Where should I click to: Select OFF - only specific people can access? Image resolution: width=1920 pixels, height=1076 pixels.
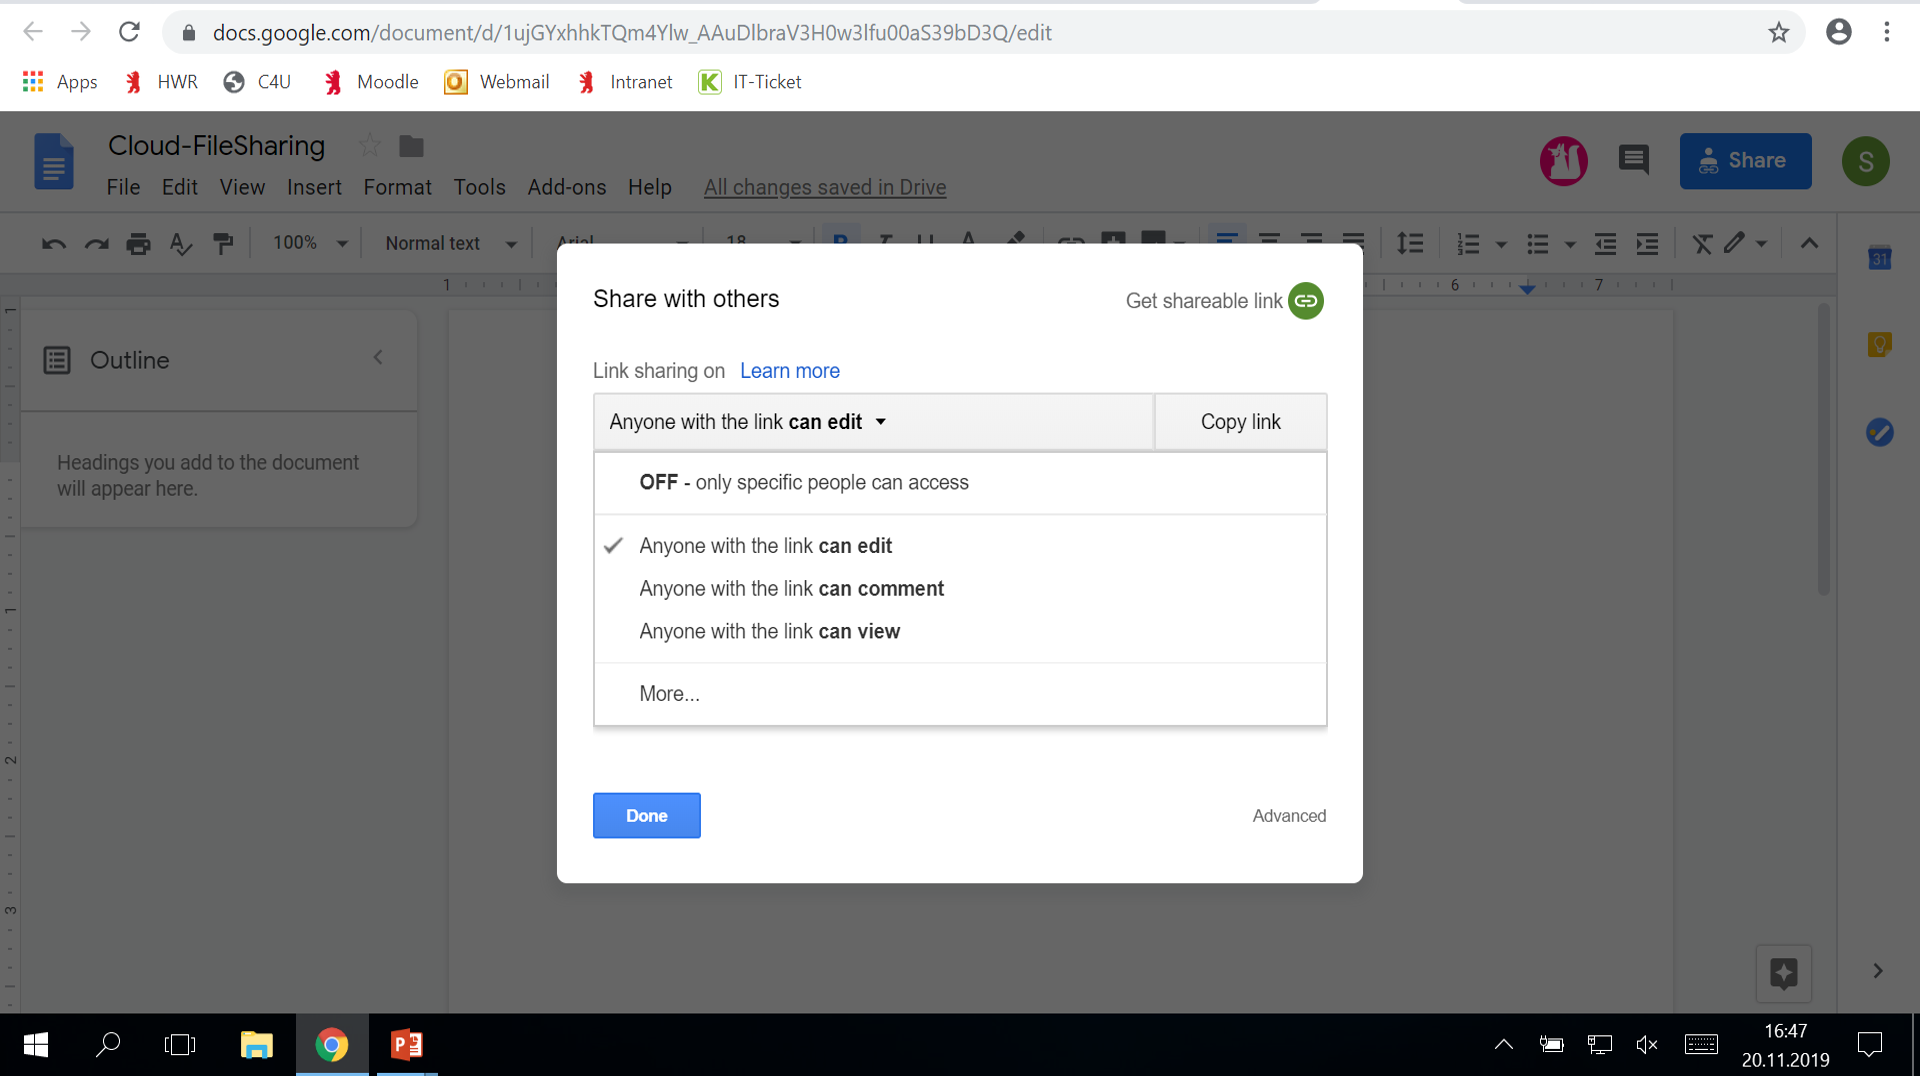click(803, 483)
